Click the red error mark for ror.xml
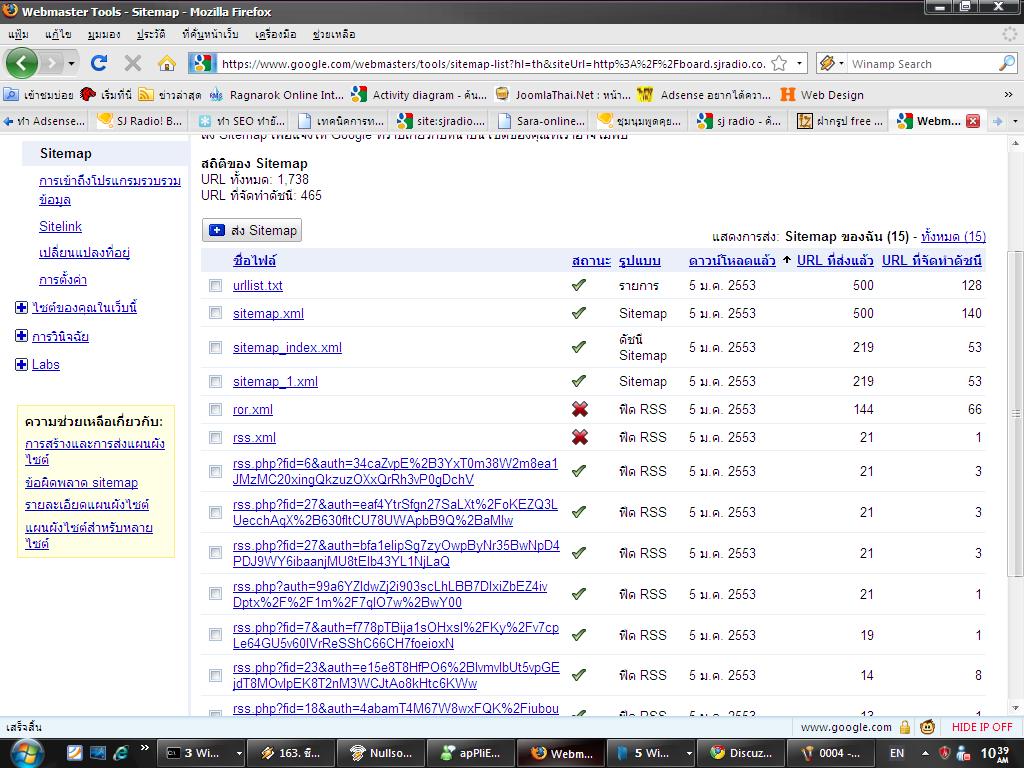The image size is (1024, 768). pyautogui.click(x=579, y=409)
